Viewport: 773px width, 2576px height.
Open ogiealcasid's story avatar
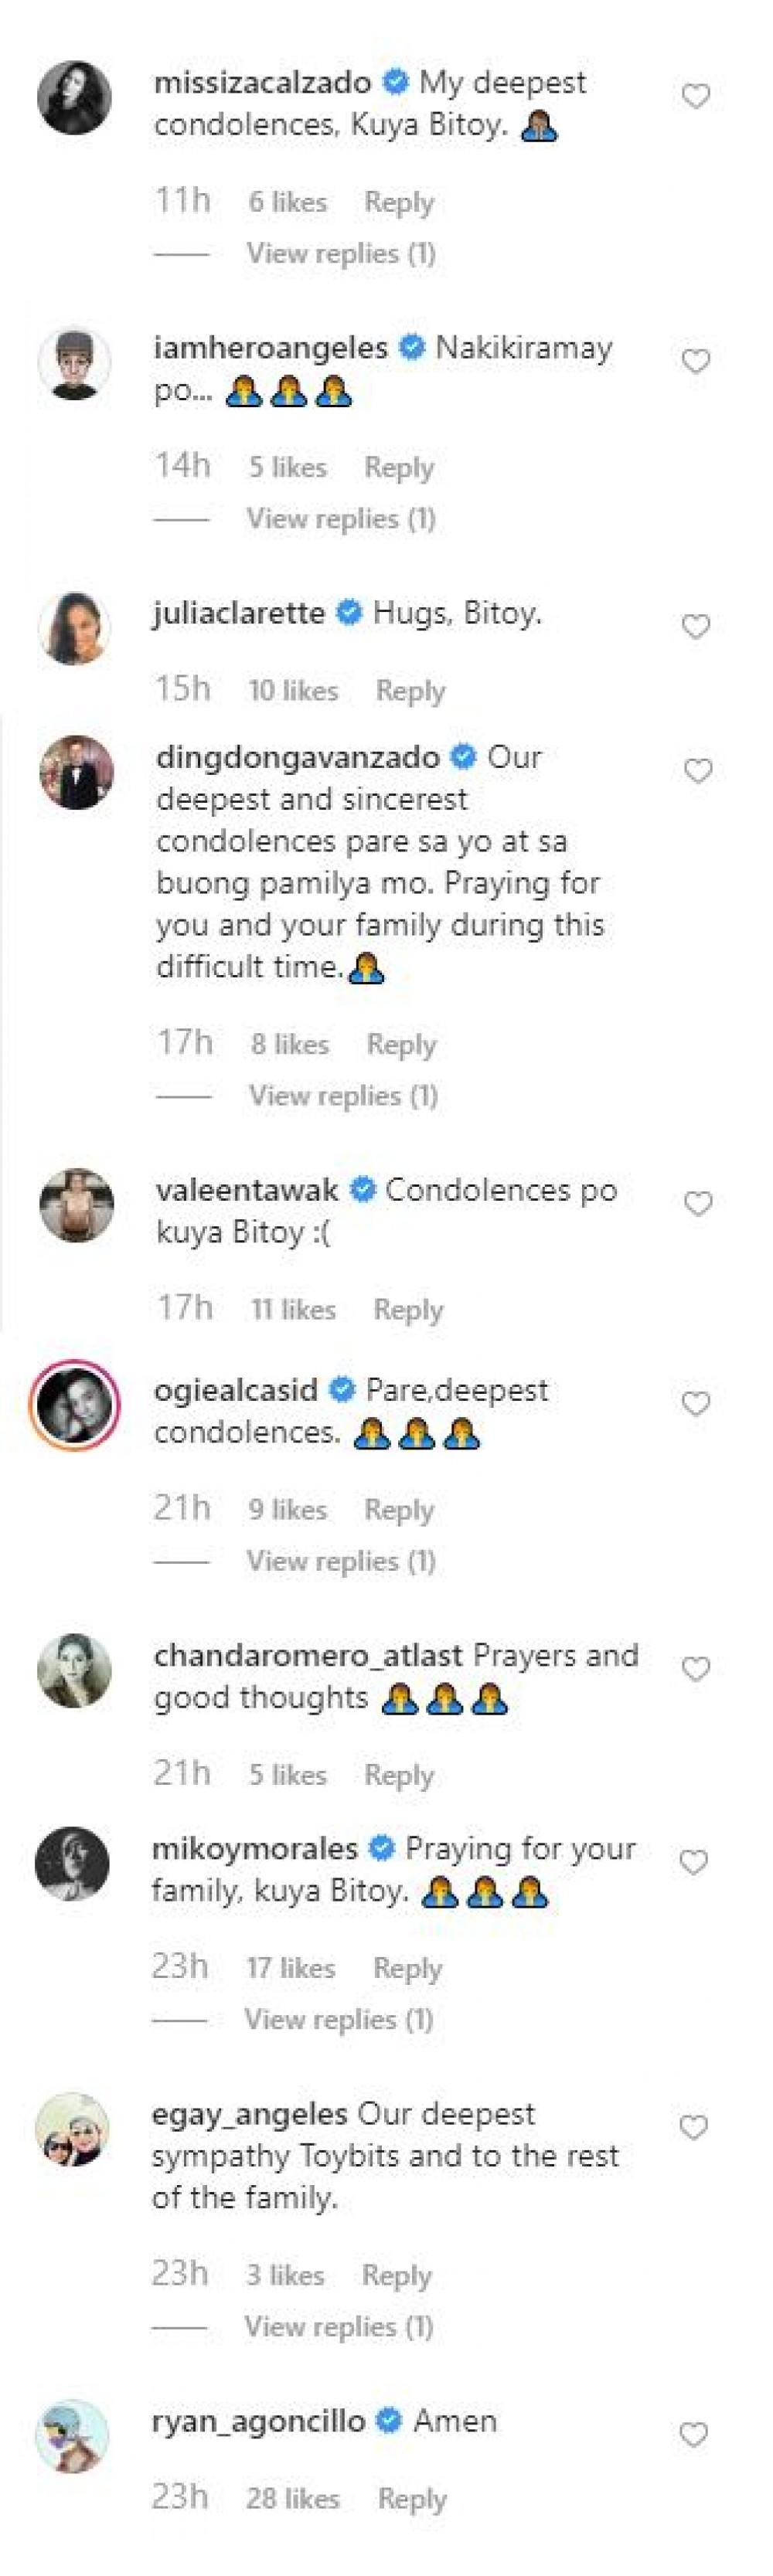tap(74, 1404)
